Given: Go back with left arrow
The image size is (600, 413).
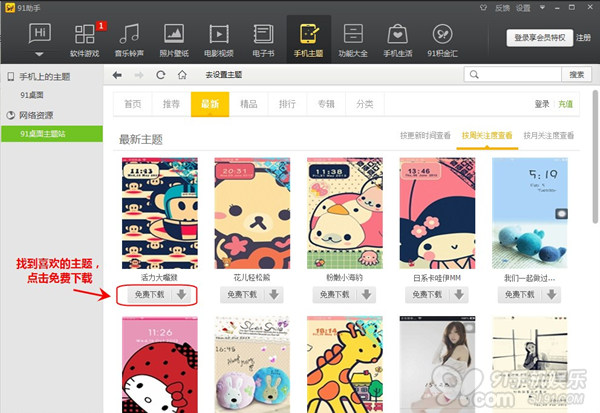Looking at the screenshot, I should click(x=117, y=75).
